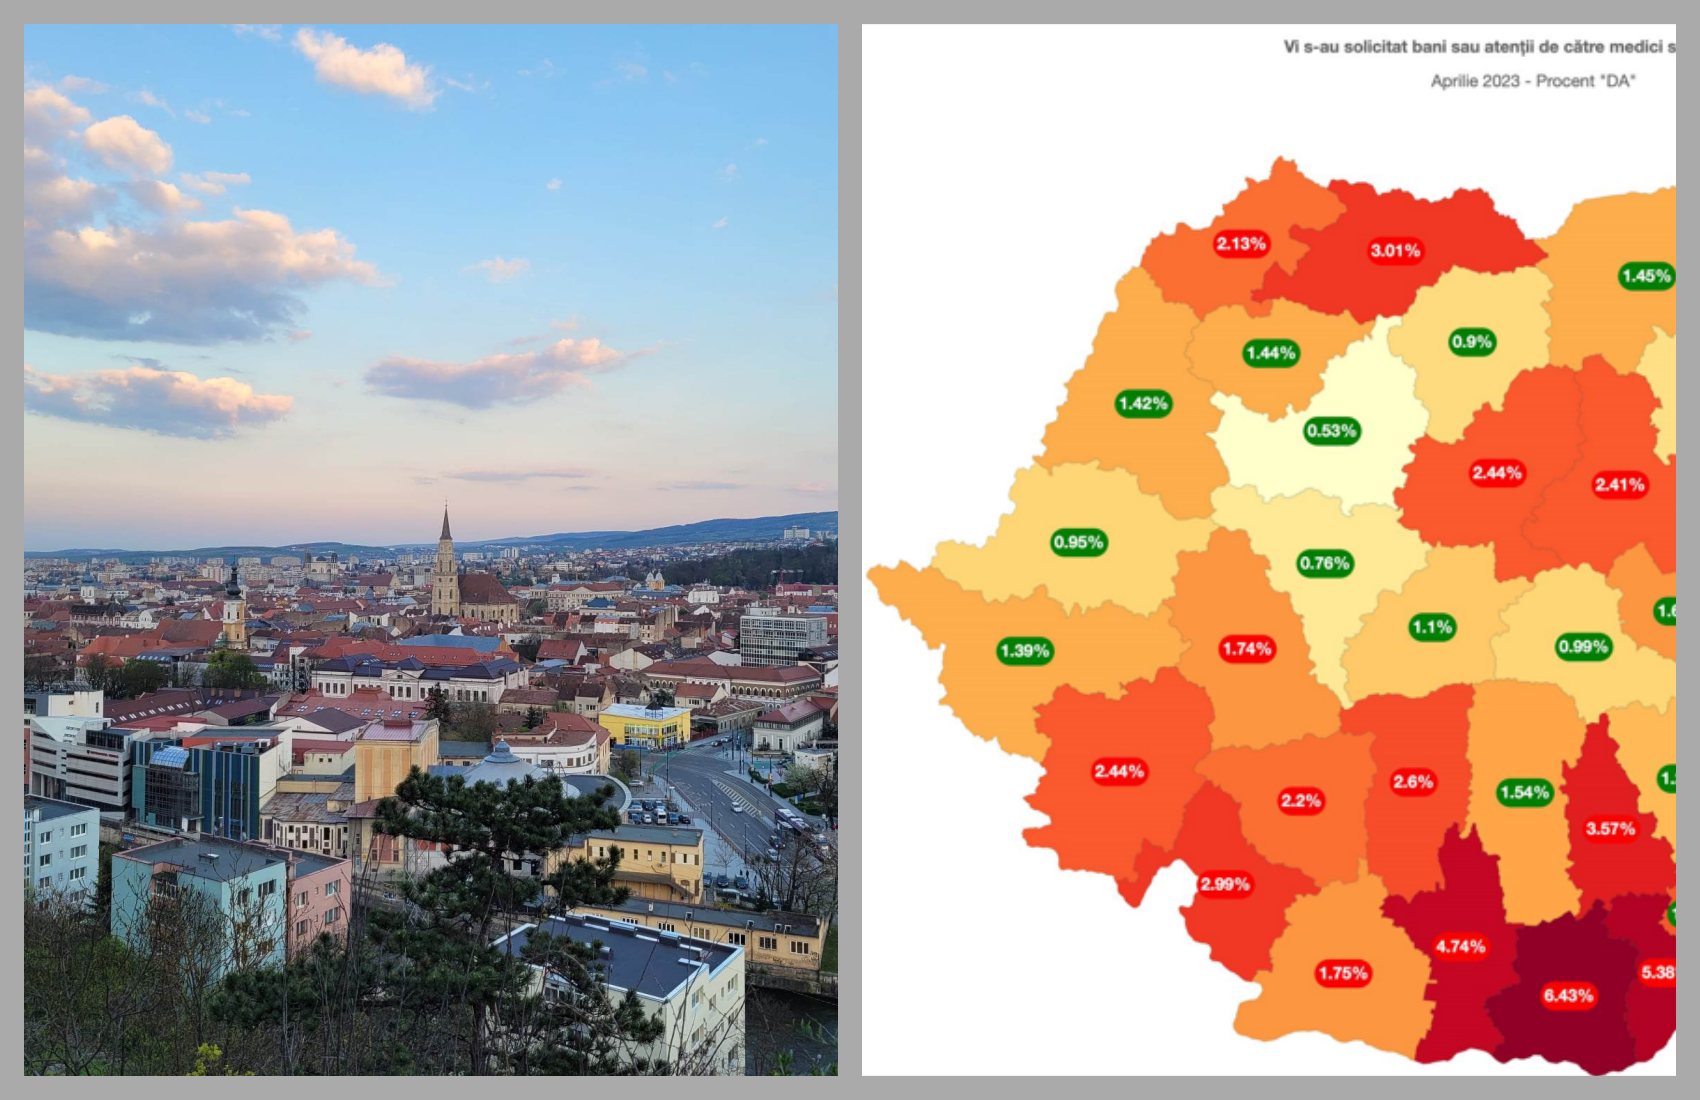1700x1100 pixels.
Task: Click the 2.6% red label
Action: point(1413,782)
